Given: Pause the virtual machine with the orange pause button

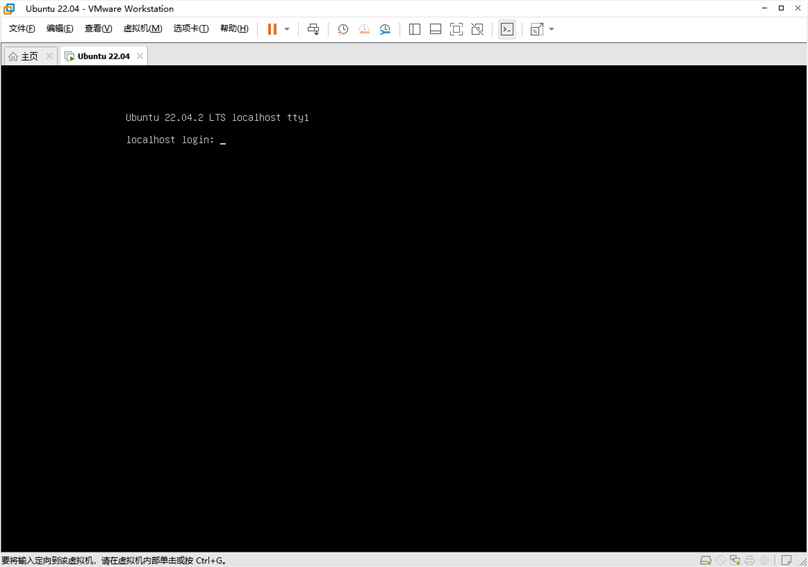Looking at the screenshot, I should click(272, 29).
